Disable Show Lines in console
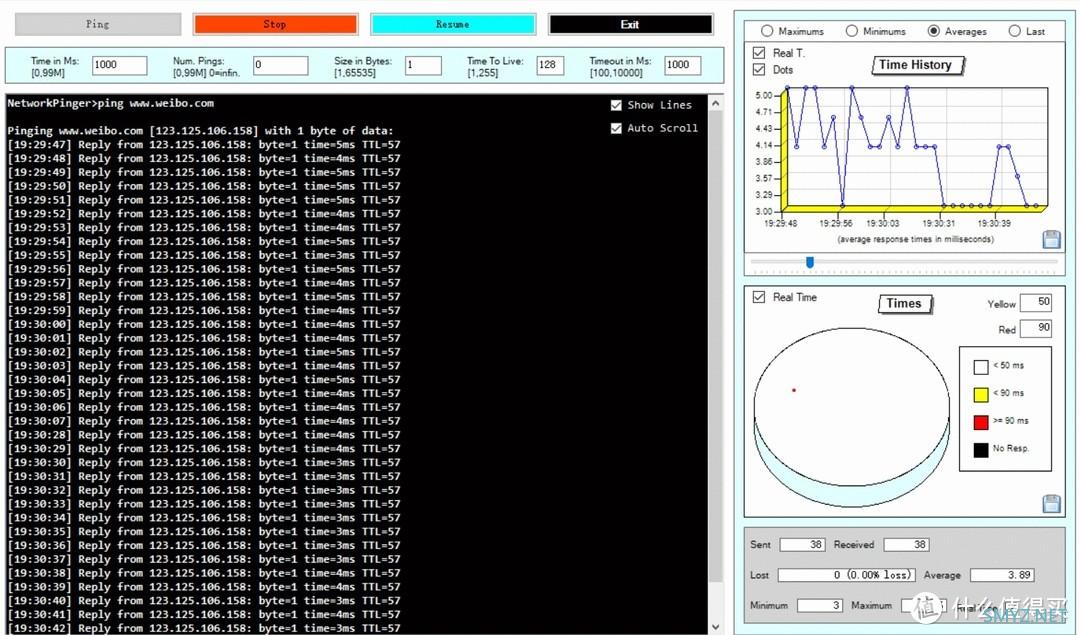 pyautogui.click(x=616, y=105)
